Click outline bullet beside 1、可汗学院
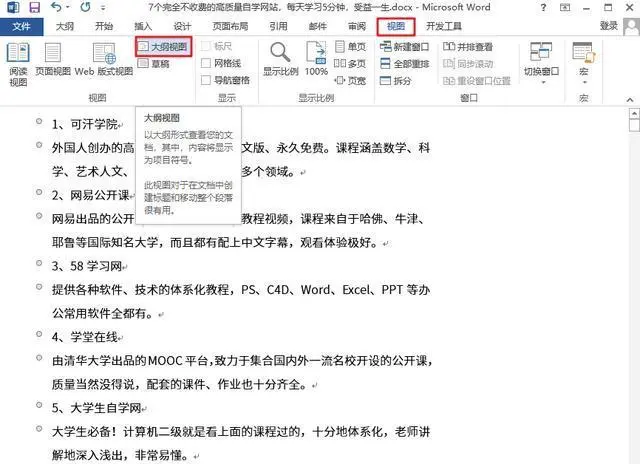The image size is (640, 464). (x=39, y=121)
